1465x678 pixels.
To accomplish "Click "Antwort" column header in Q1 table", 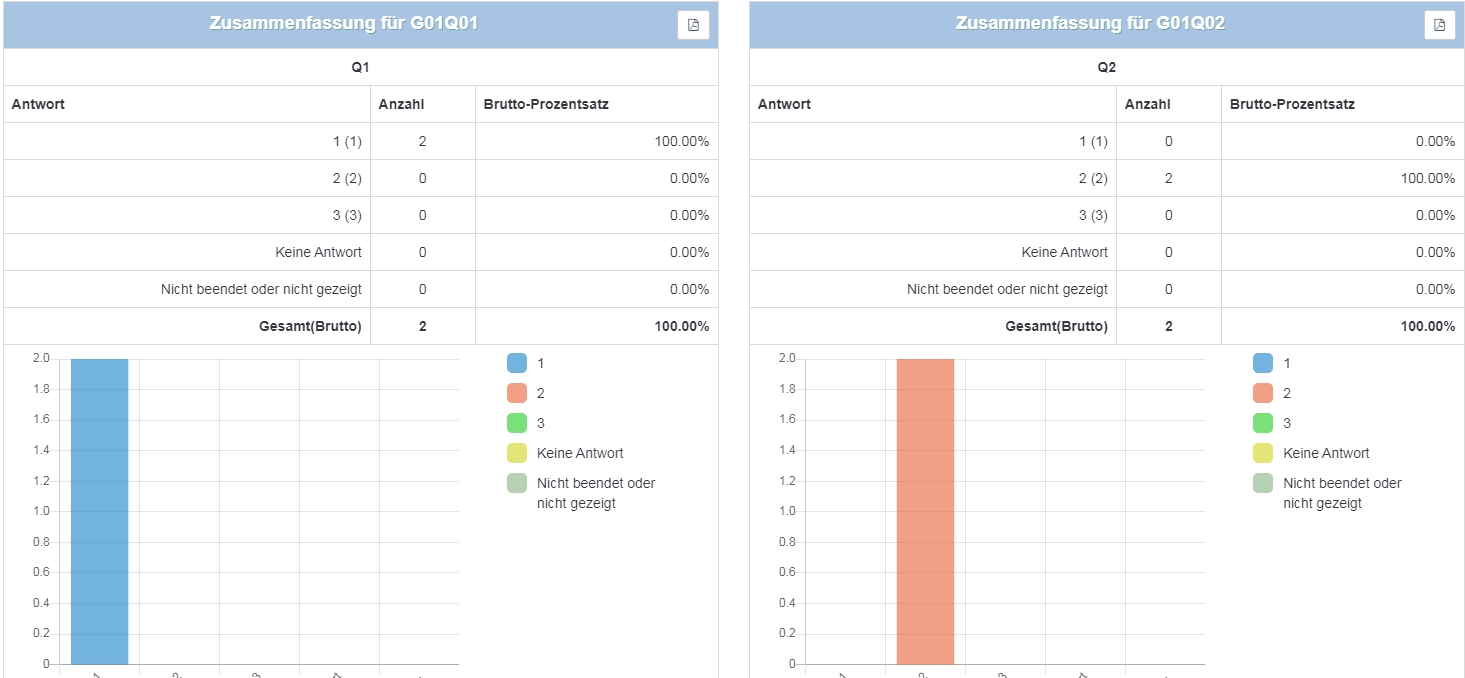I will coord(38,104).
